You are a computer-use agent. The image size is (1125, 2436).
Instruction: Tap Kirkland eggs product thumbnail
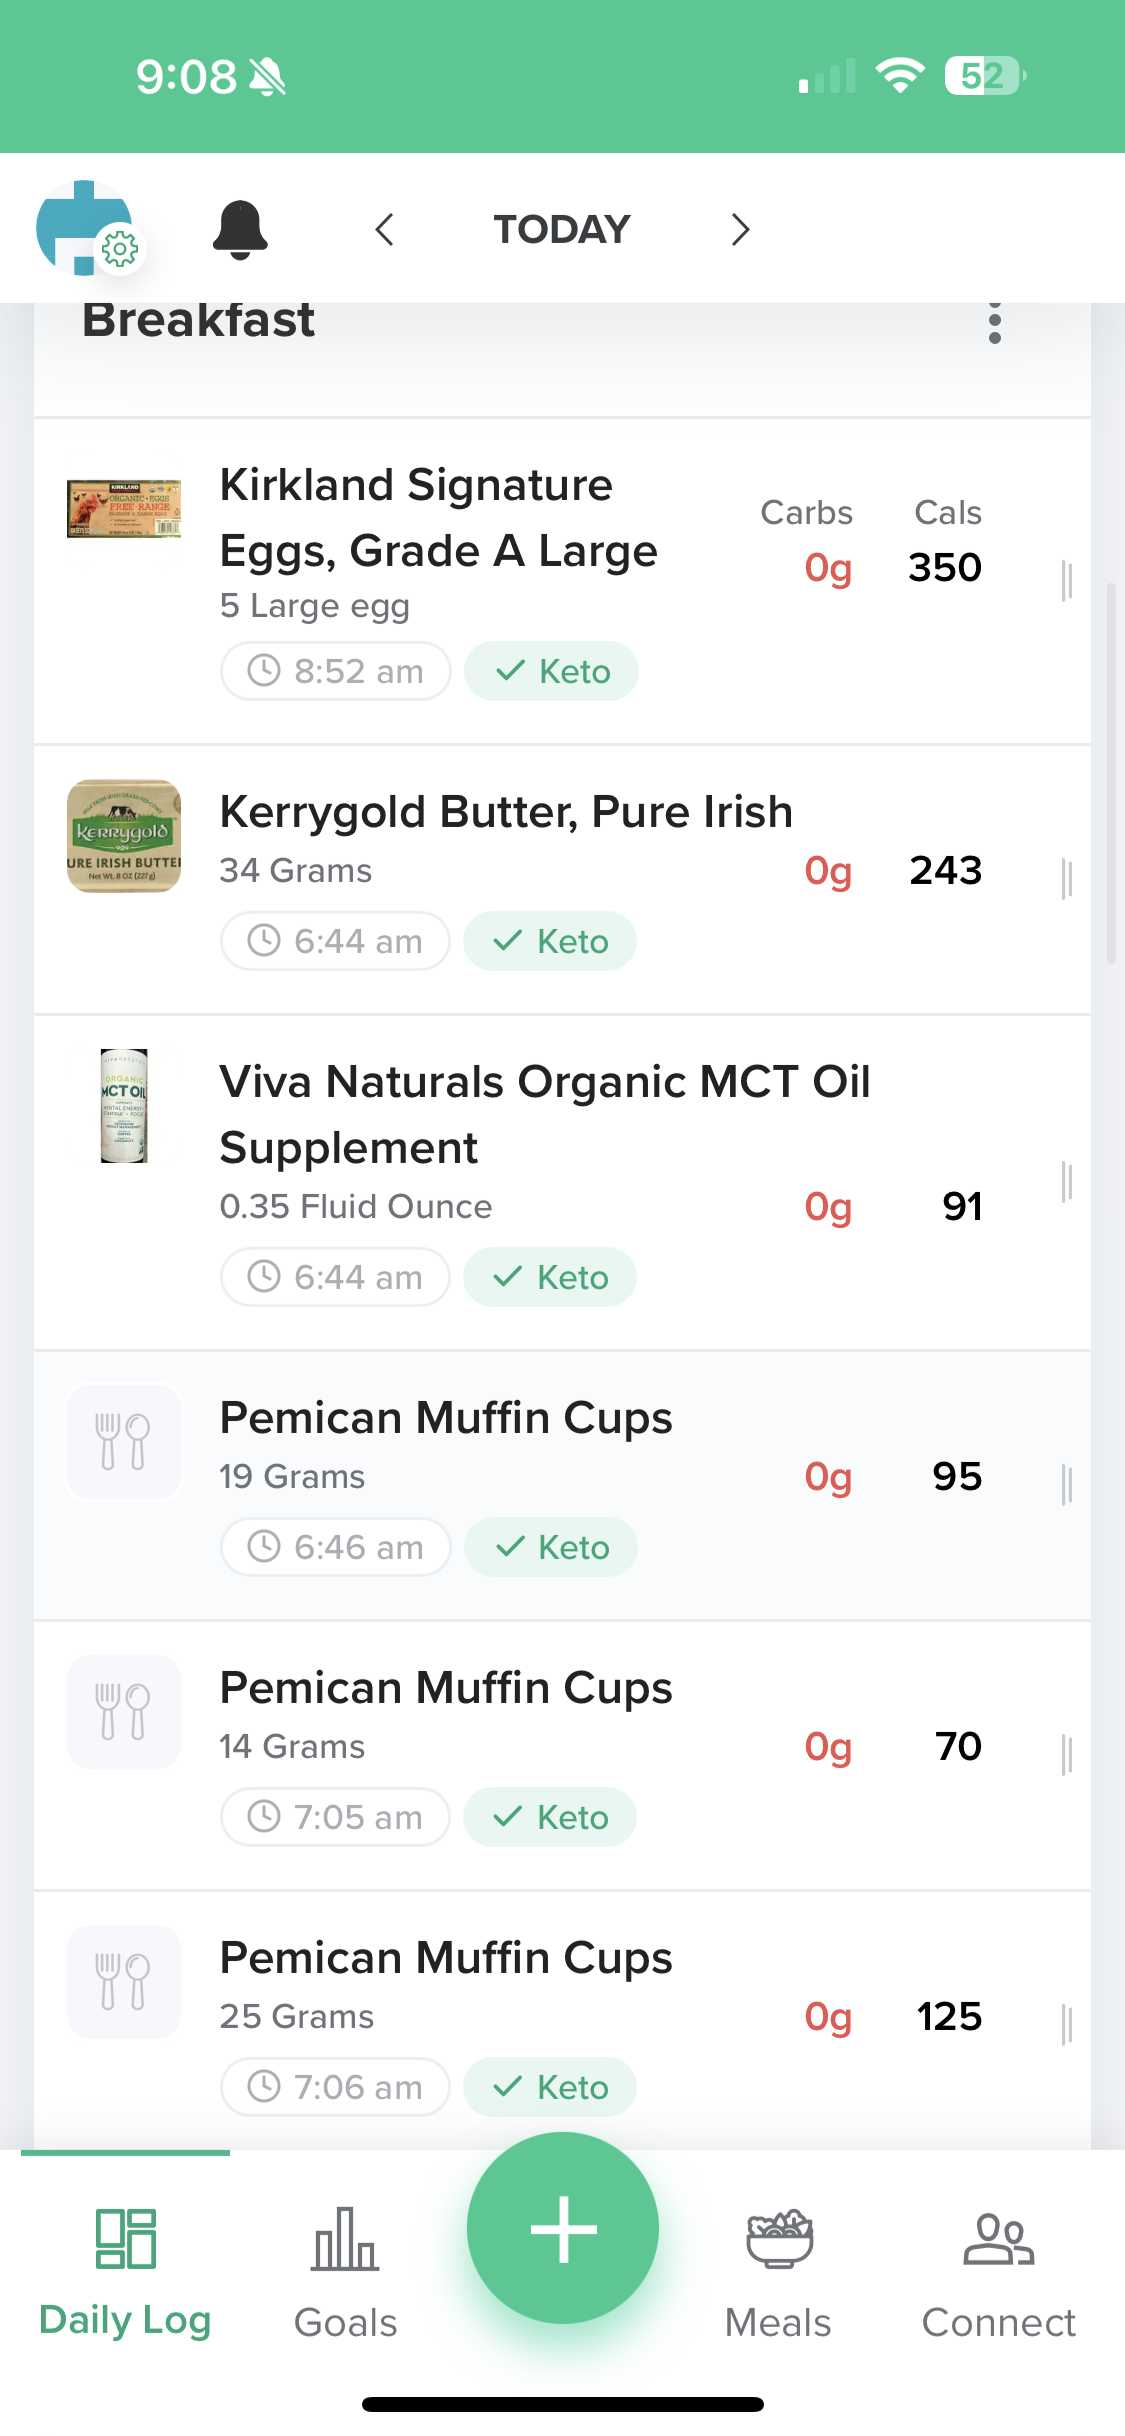click(124, 510)
